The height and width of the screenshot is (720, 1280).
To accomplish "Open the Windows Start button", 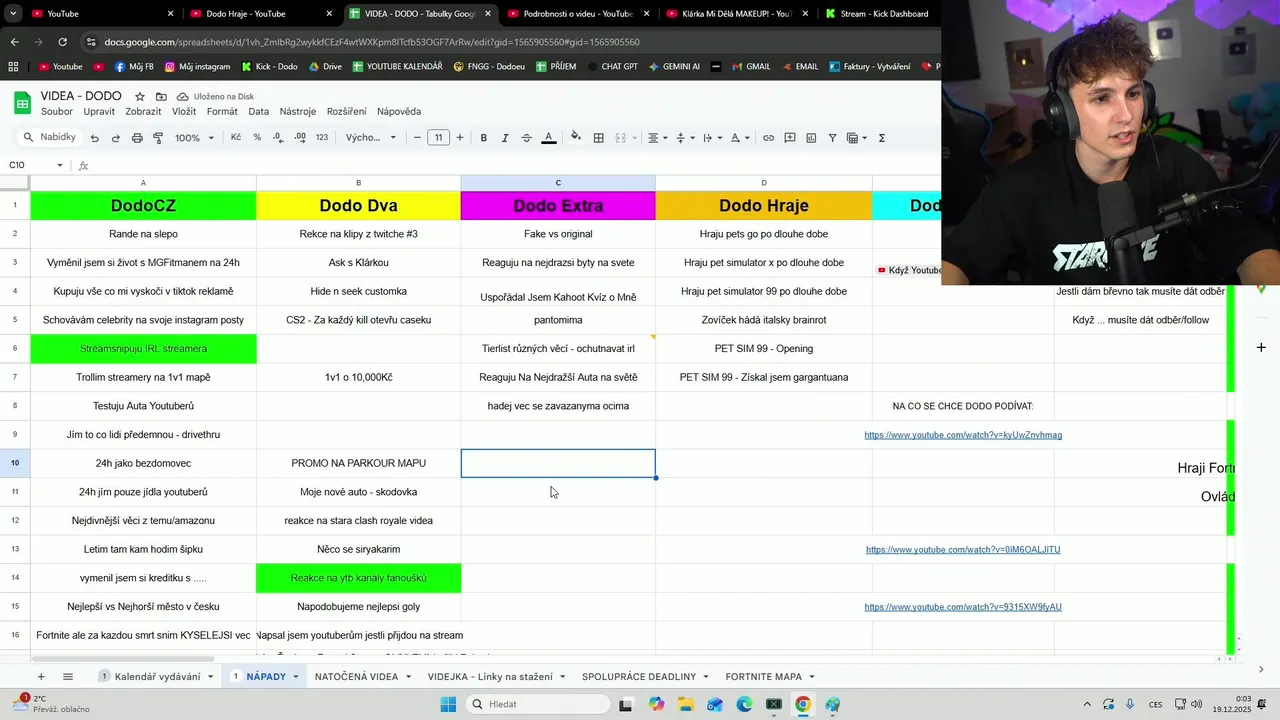I will (x=449, y=704).
